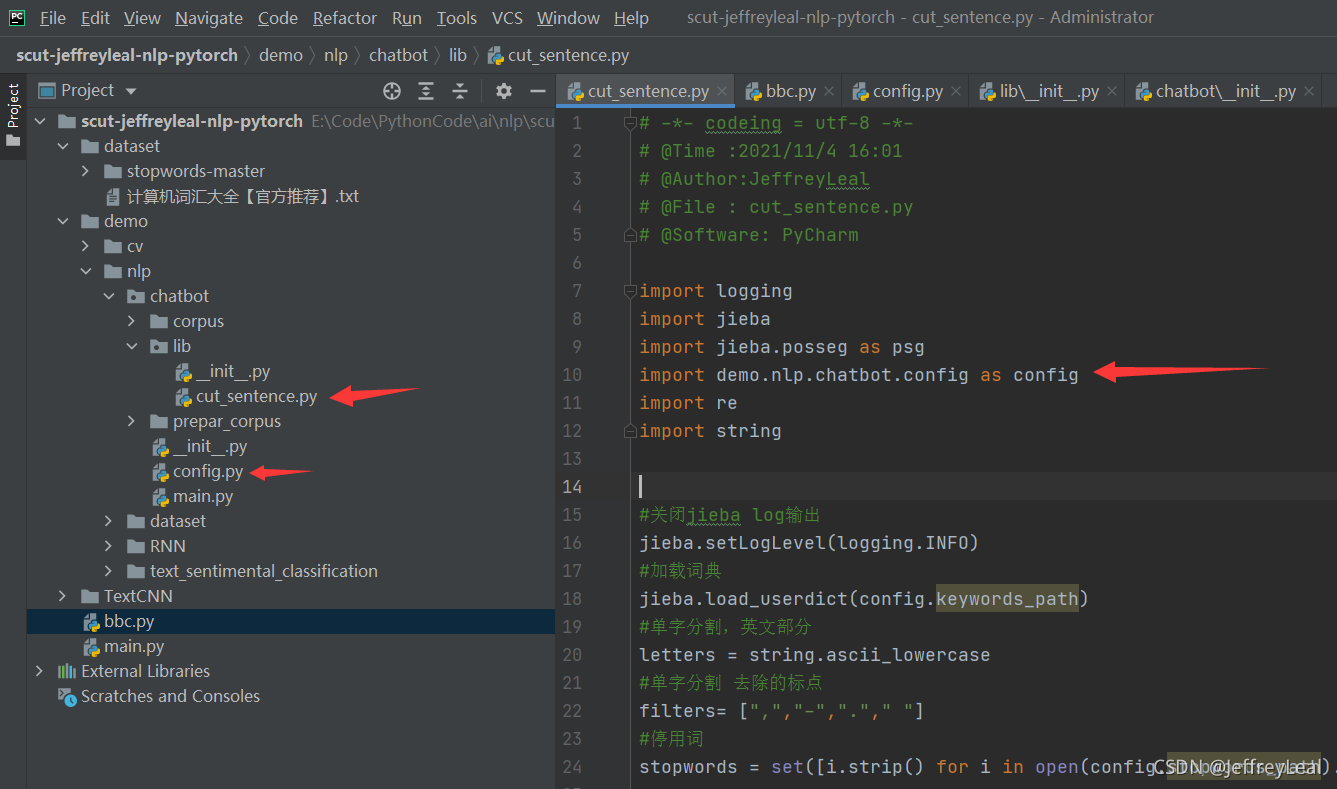Select the 计算机词汇大全 txt file in tree
1337x789 pixels.
click(x=242, y=196)
